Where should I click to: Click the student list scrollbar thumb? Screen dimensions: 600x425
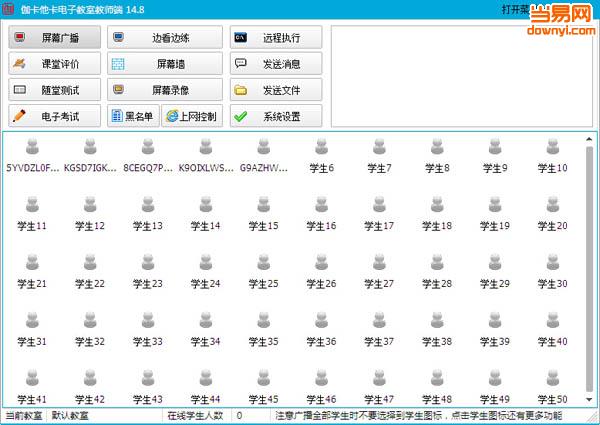(589, 269)
